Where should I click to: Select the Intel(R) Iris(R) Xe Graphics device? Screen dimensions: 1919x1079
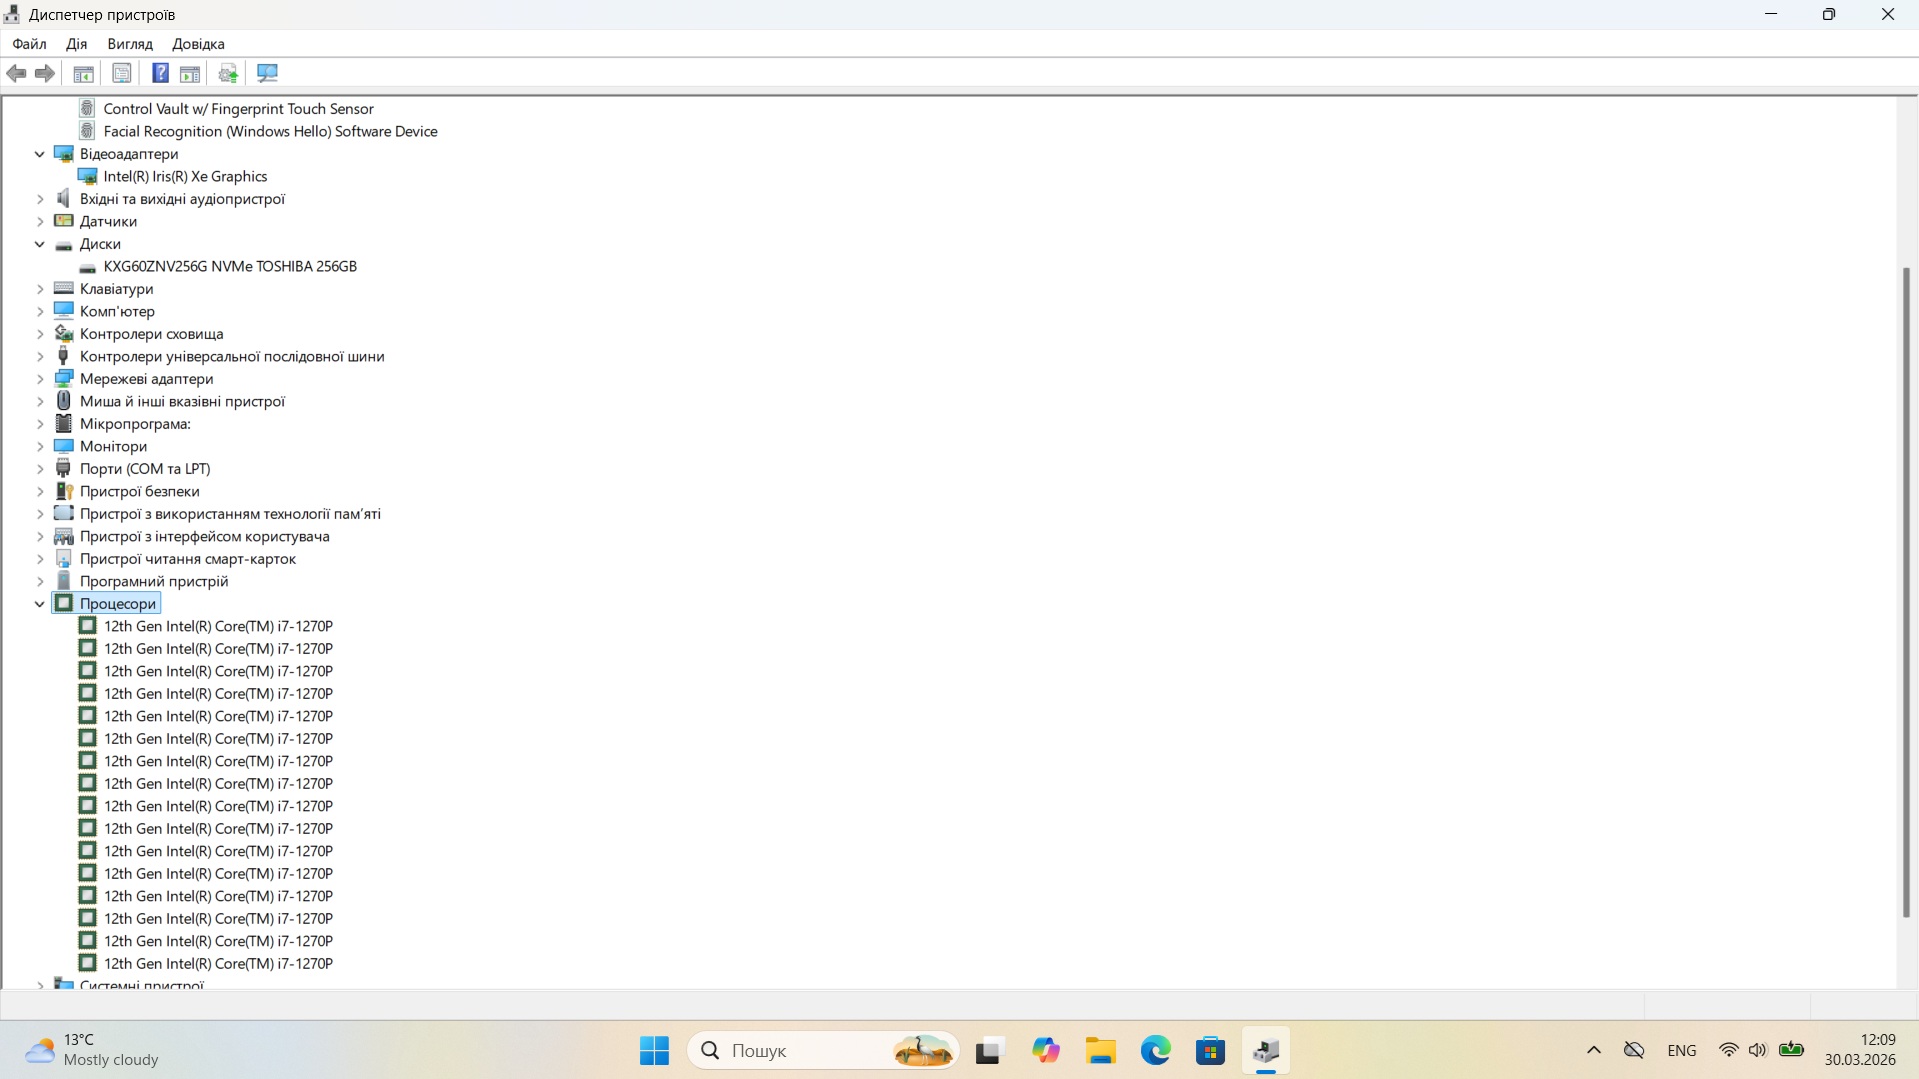[185, 177]
